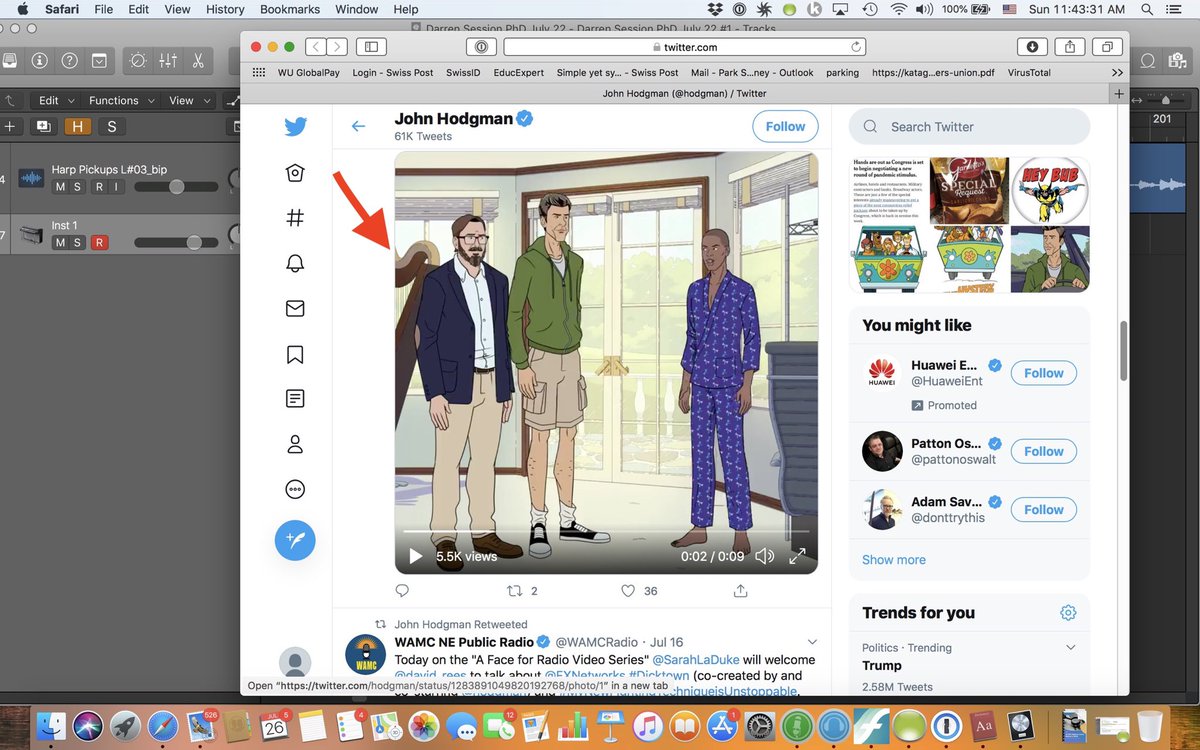Reply to the video tweet
1200x750 pixels.
(x=402, y=591)
